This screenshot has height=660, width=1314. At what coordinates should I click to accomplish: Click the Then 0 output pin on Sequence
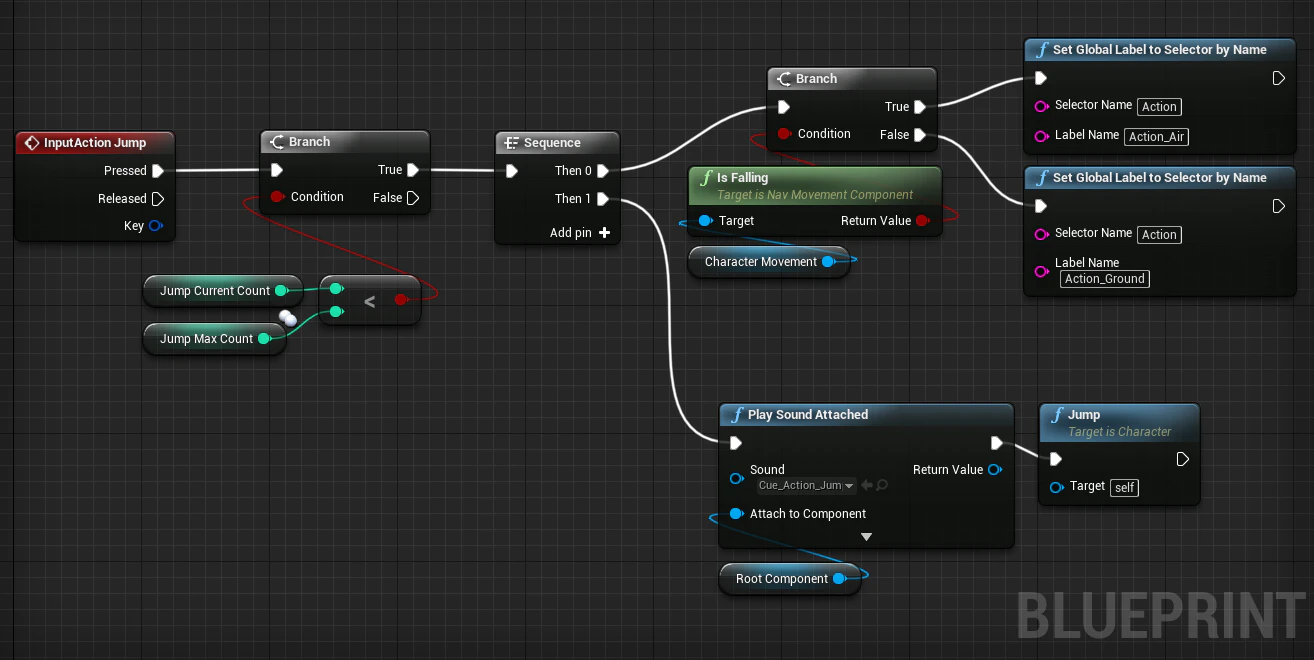[603, 171]
